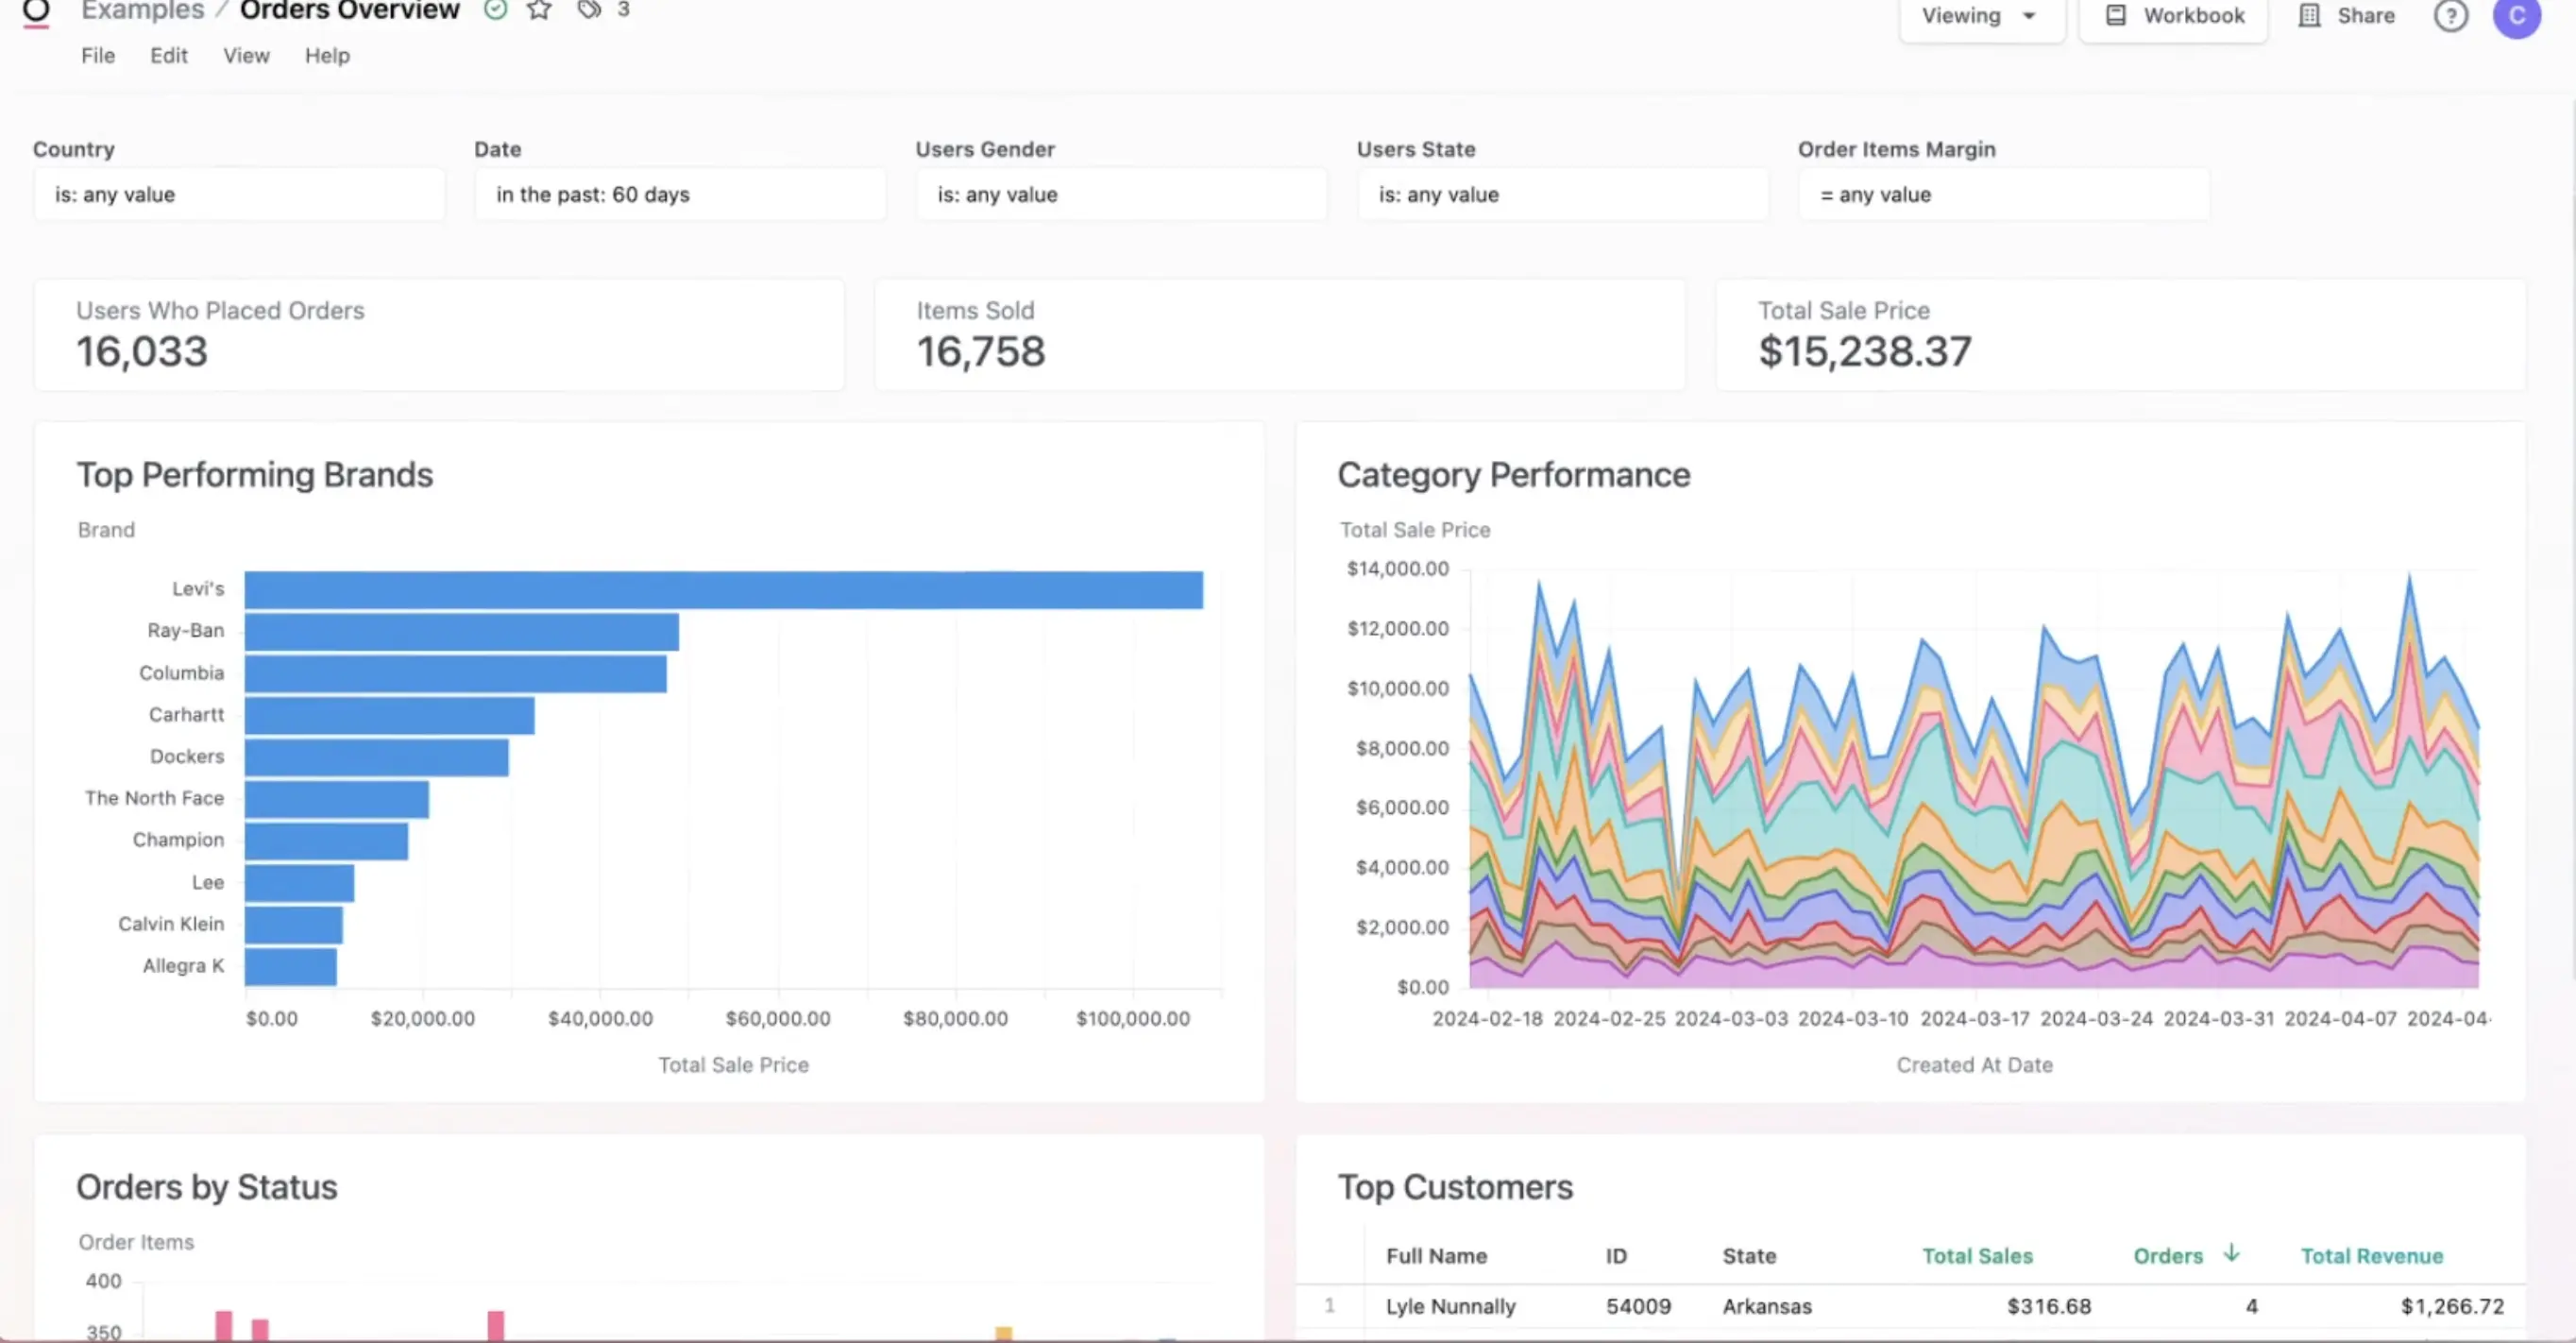
Task: Click the Top Customers table title
Action: (x=1455, y=1187)
